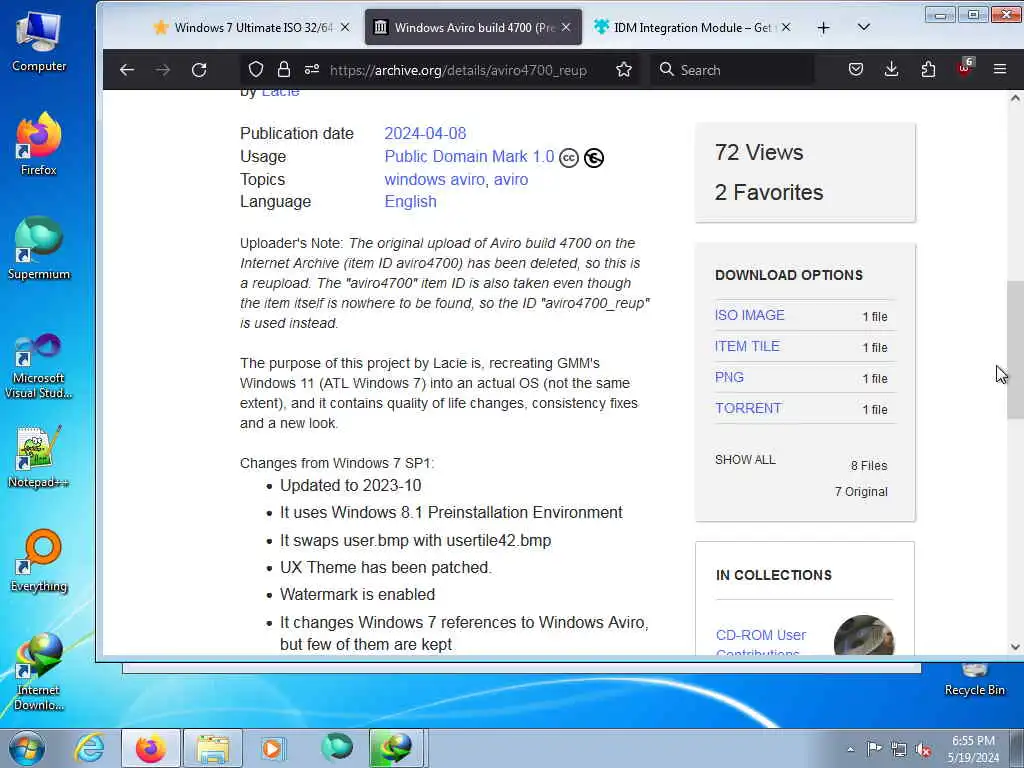Open the Firefox downloads panel
The width and height of the screenshot is (1024, 768).
891,70
